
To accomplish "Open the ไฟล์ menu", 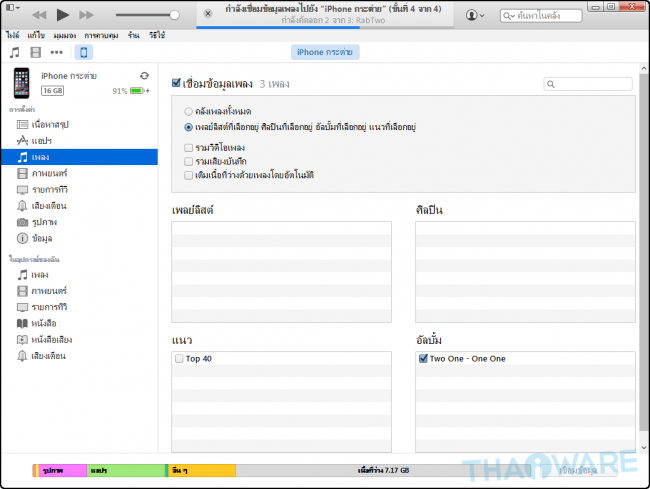I will point(12,35).
